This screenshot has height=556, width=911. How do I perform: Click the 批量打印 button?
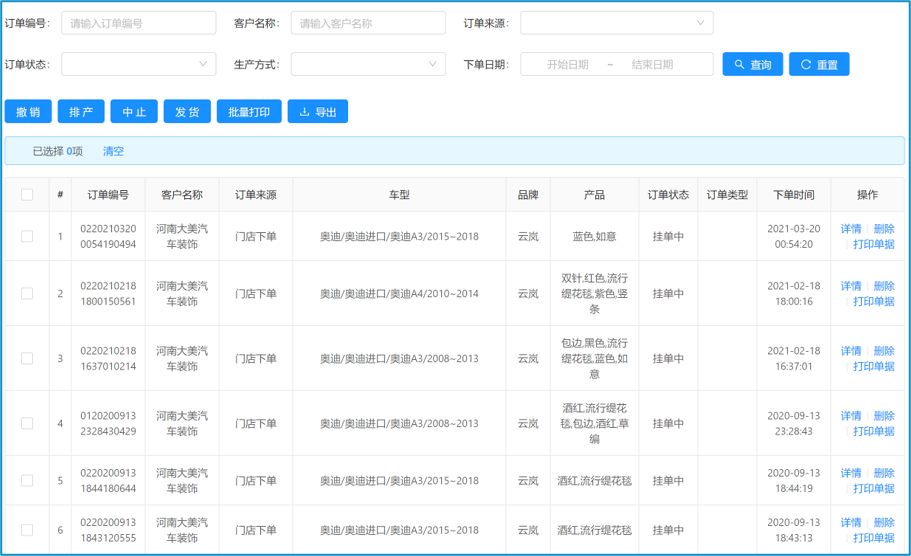point(249,112)
